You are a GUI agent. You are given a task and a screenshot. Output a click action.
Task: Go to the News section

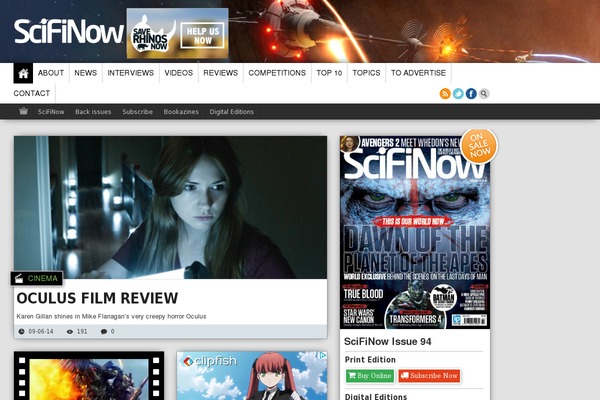[x=86, y=73]
